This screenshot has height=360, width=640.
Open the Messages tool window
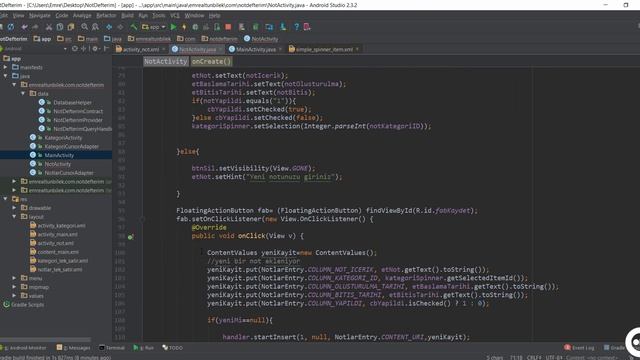pos(73,348)
